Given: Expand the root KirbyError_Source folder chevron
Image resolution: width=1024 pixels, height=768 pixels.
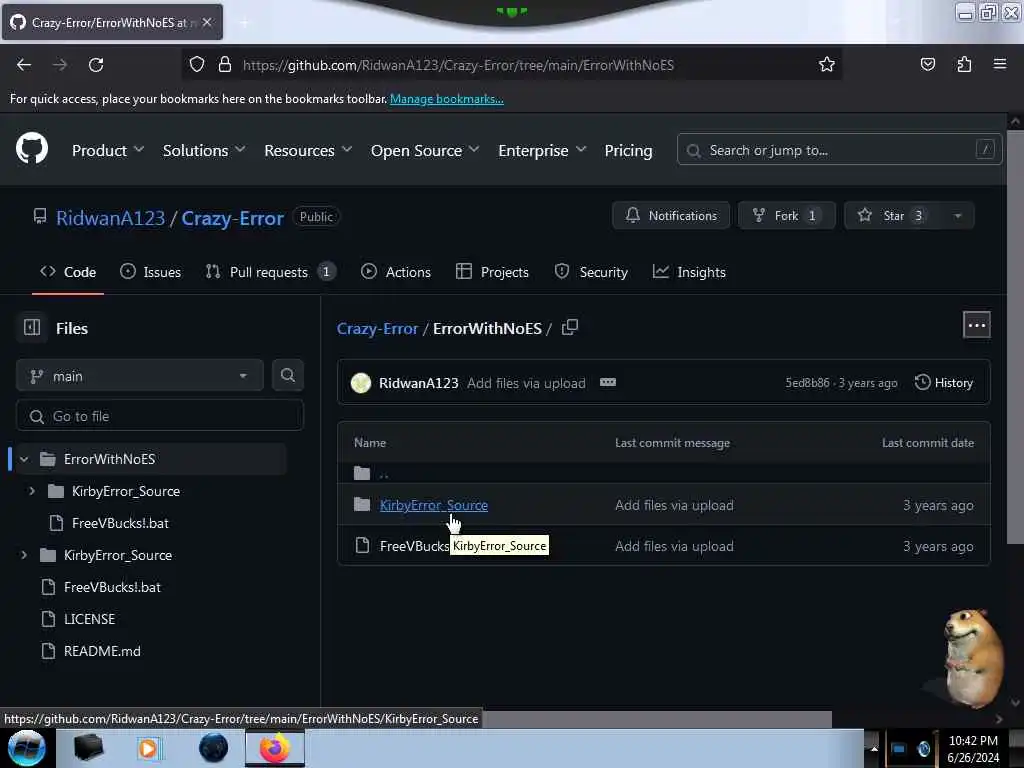Looking at the screenshot, I should pos(24,555).
